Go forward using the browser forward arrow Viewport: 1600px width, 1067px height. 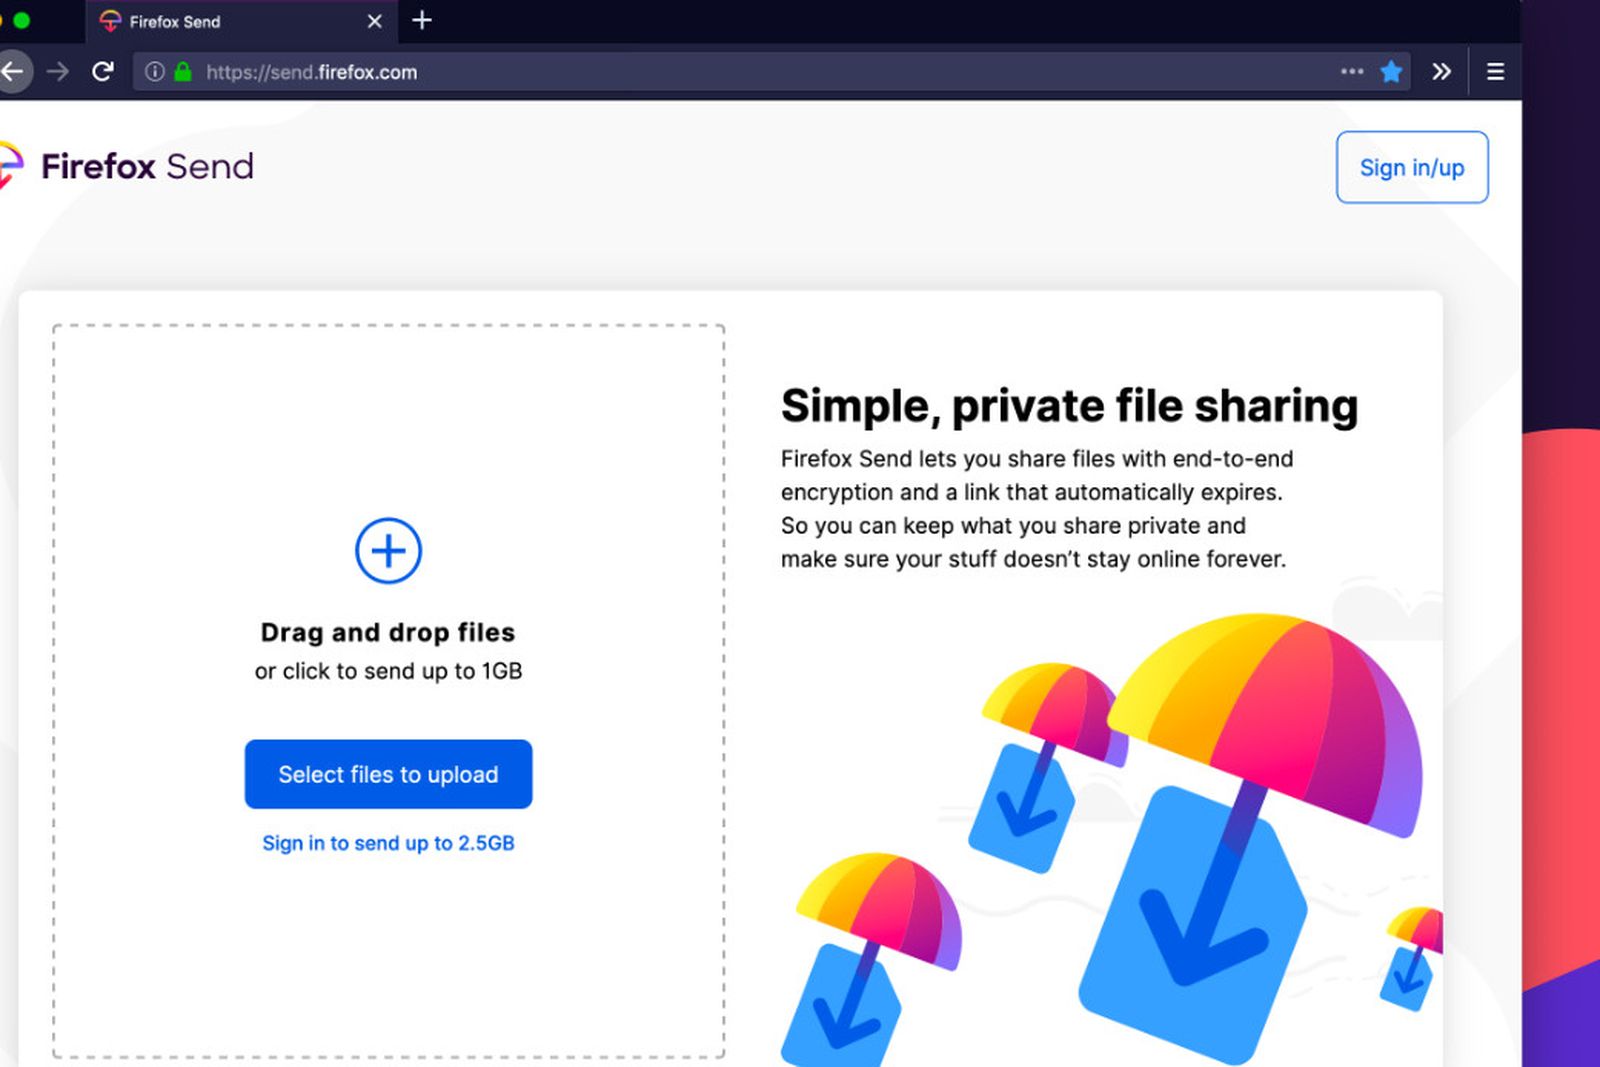[x=58, y=72]
